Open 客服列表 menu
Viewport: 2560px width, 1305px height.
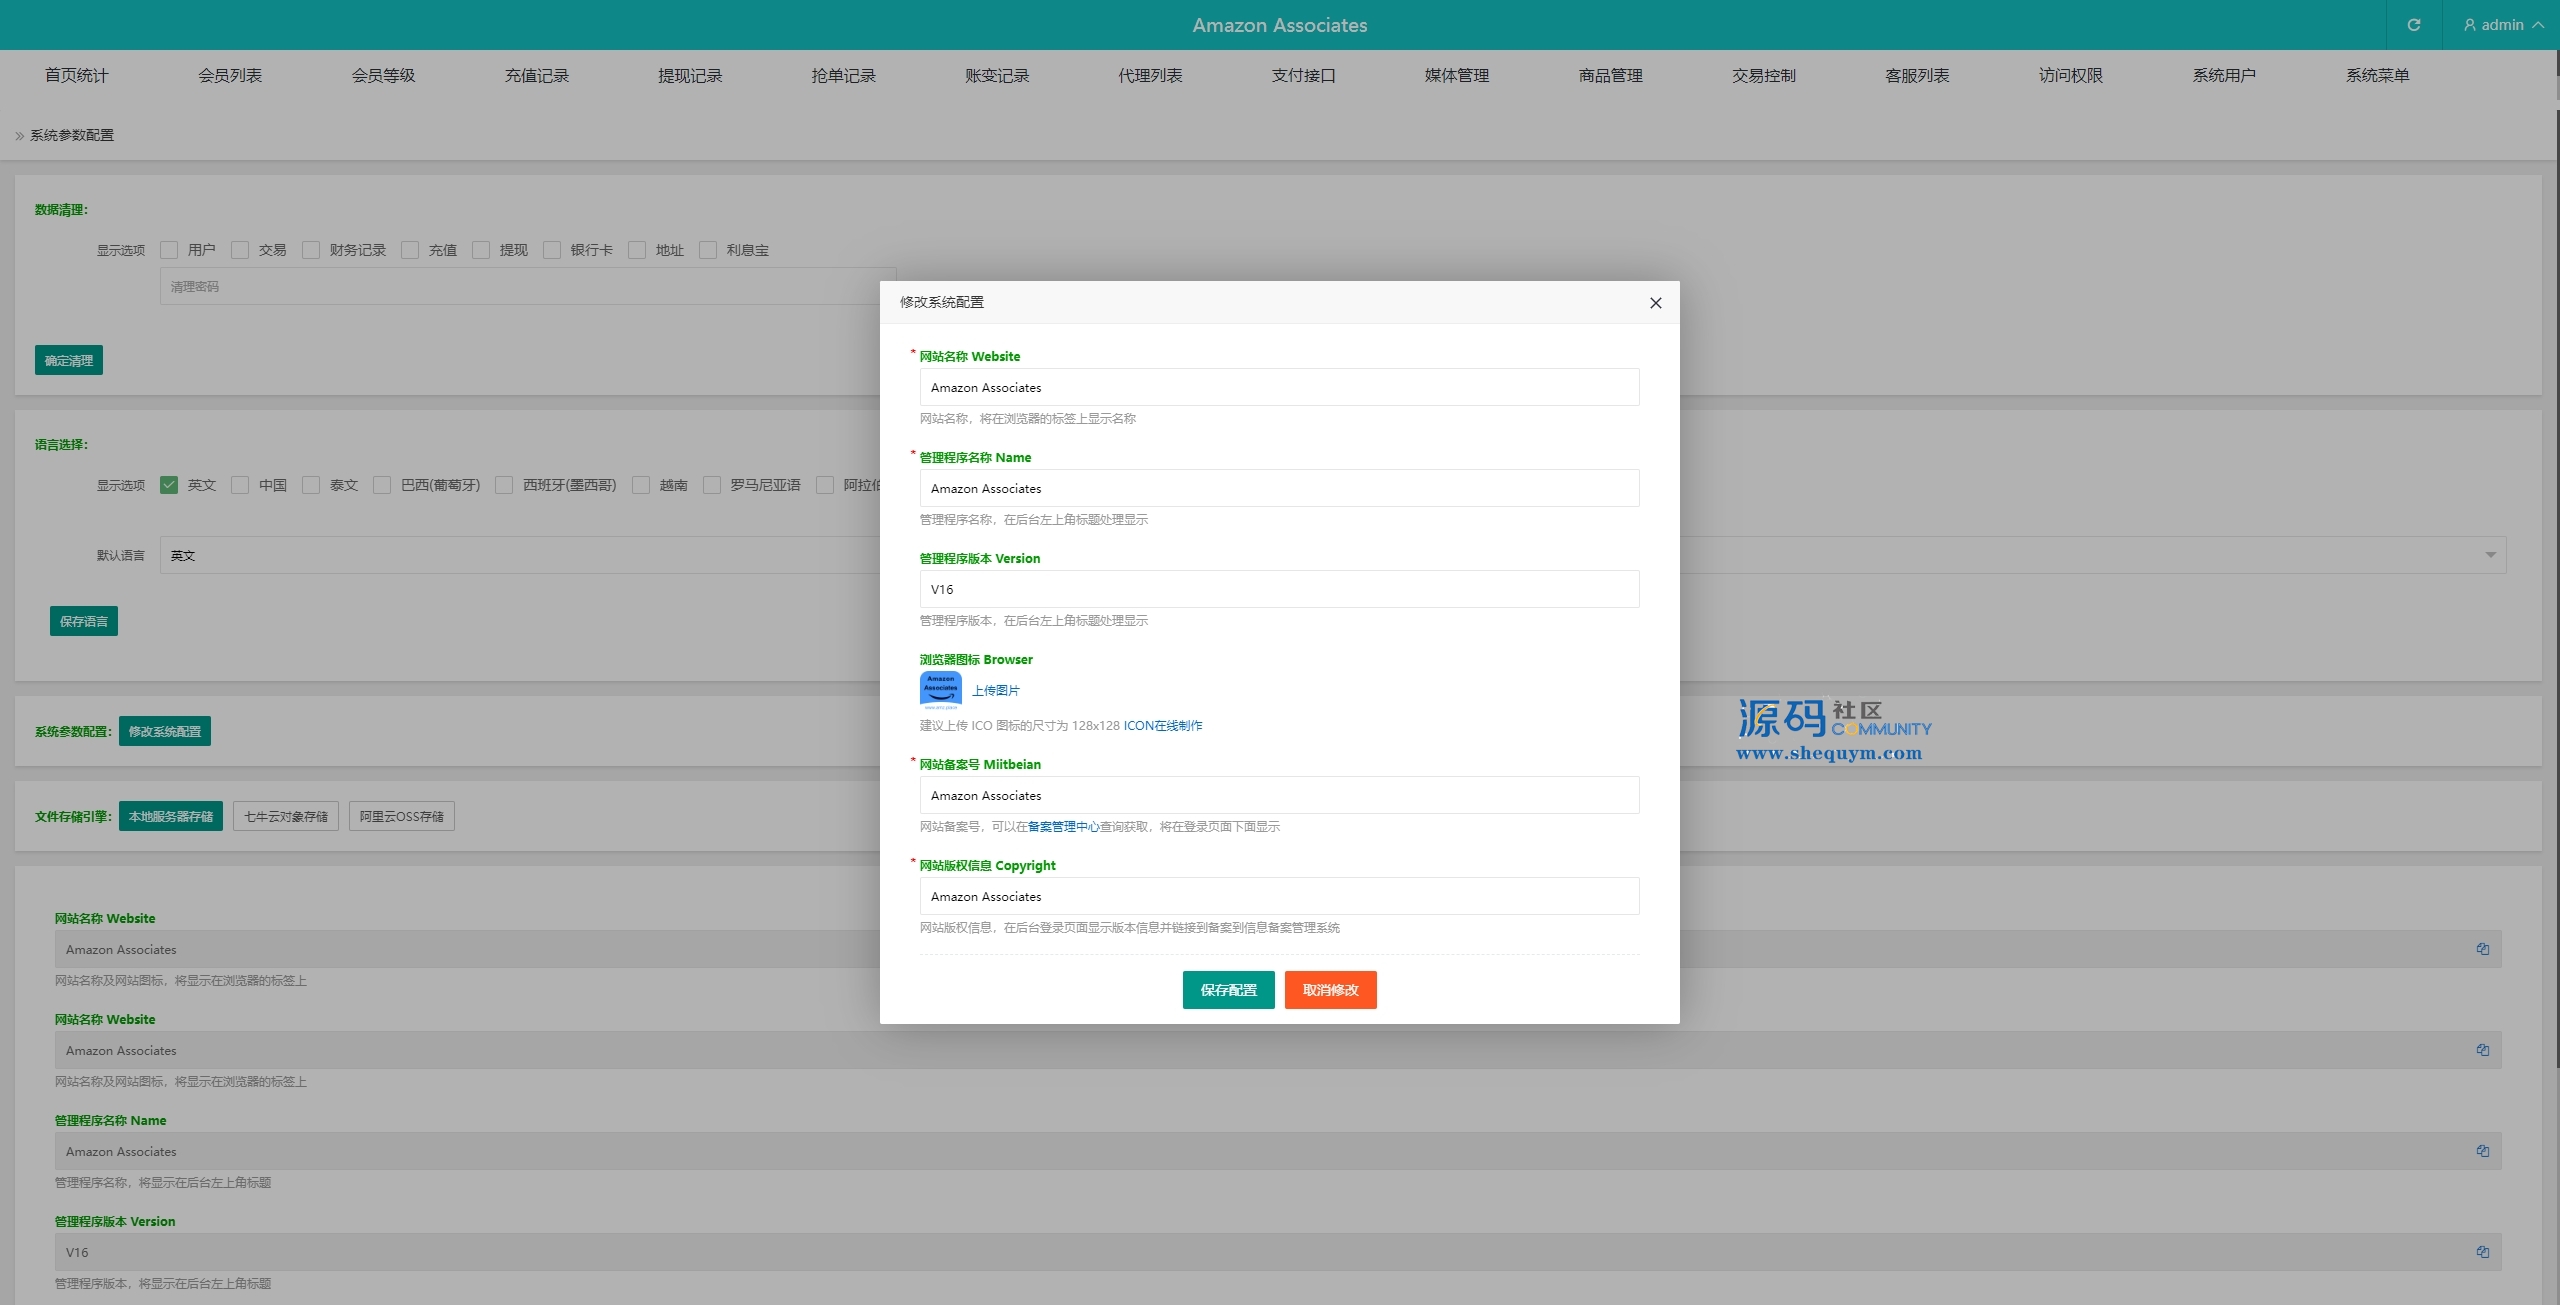[1917, 76]
